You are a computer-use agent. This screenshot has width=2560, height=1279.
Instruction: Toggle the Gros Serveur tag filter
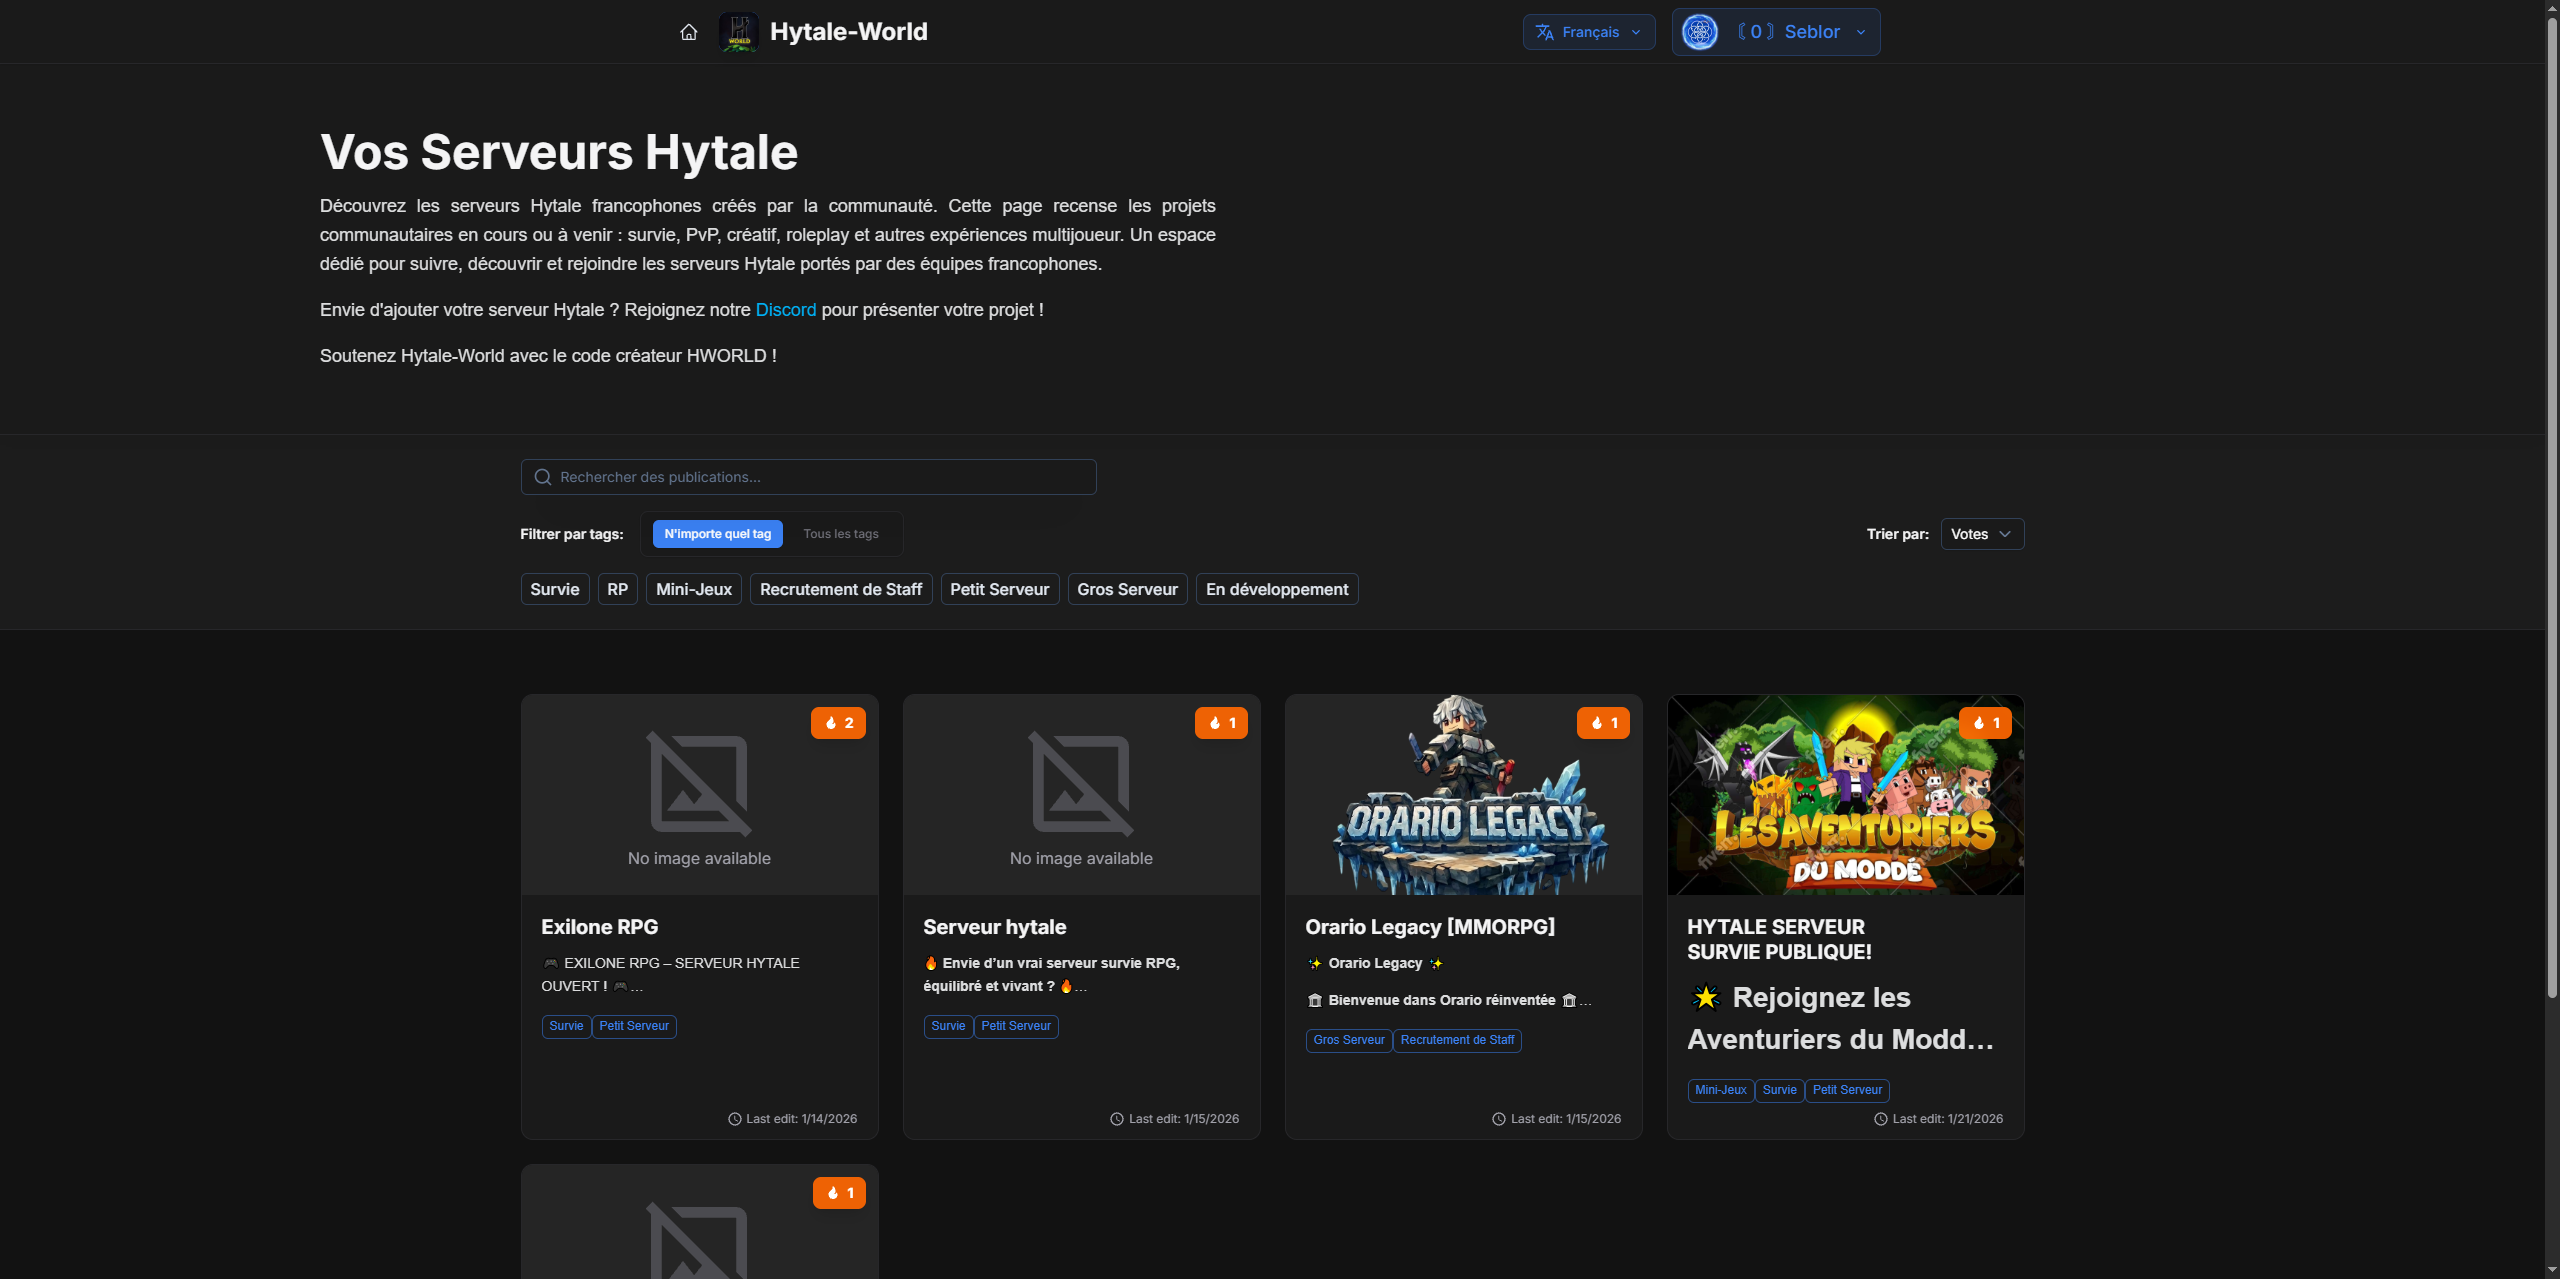point(1128,589)
